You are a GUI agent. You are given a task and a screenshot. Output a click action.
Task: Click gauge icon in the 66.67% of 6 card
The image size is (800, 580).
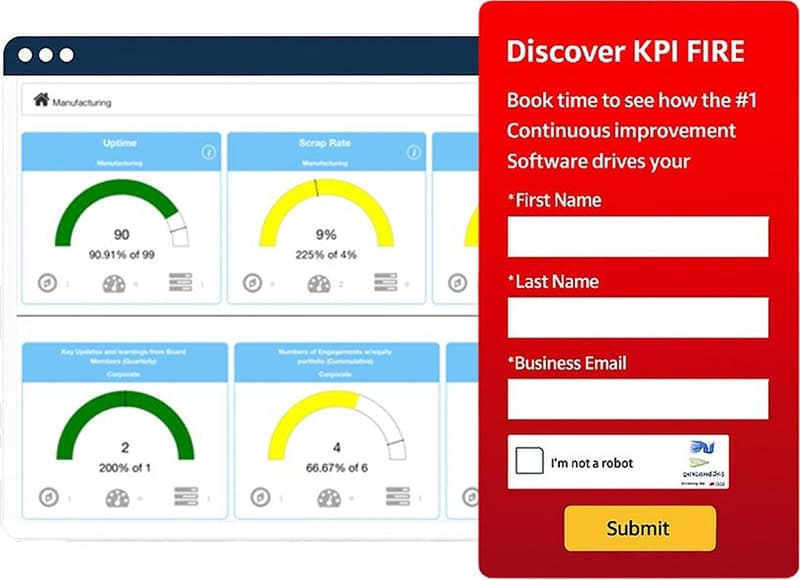pos(329,498)
